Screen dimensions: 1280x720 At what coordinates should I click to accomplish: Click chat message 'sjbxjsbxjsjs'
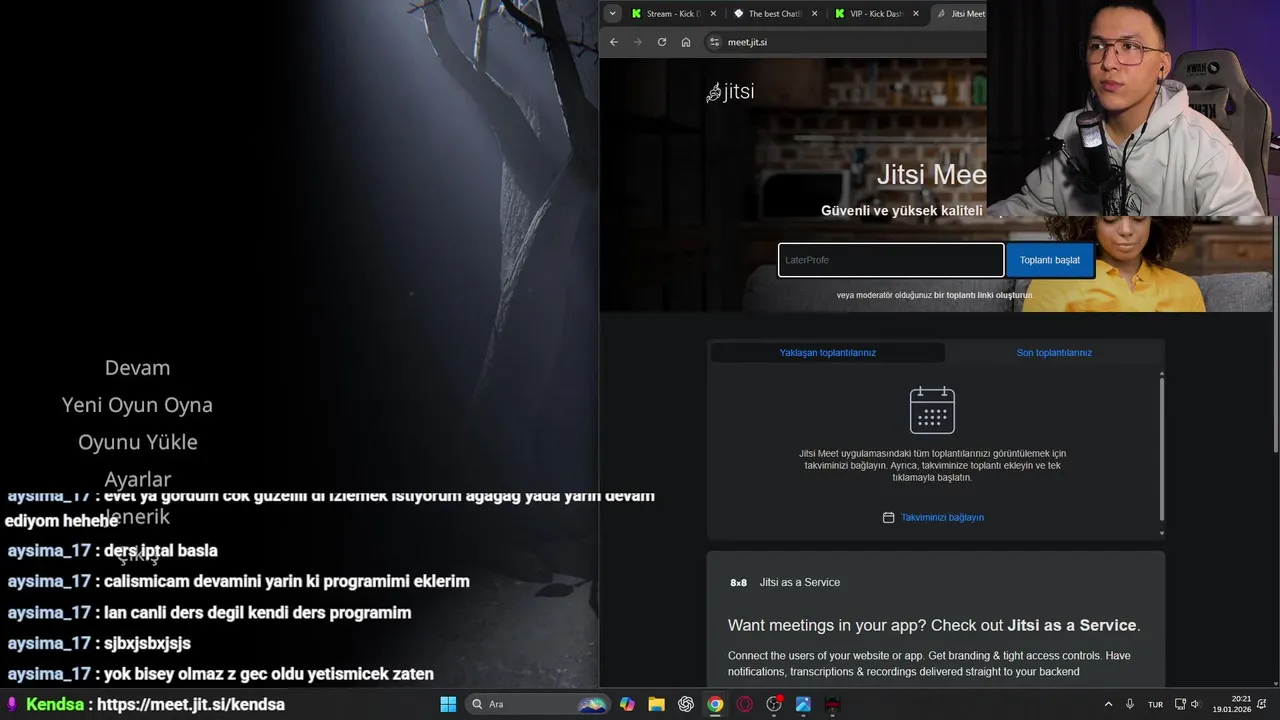(x=147, y=644)
